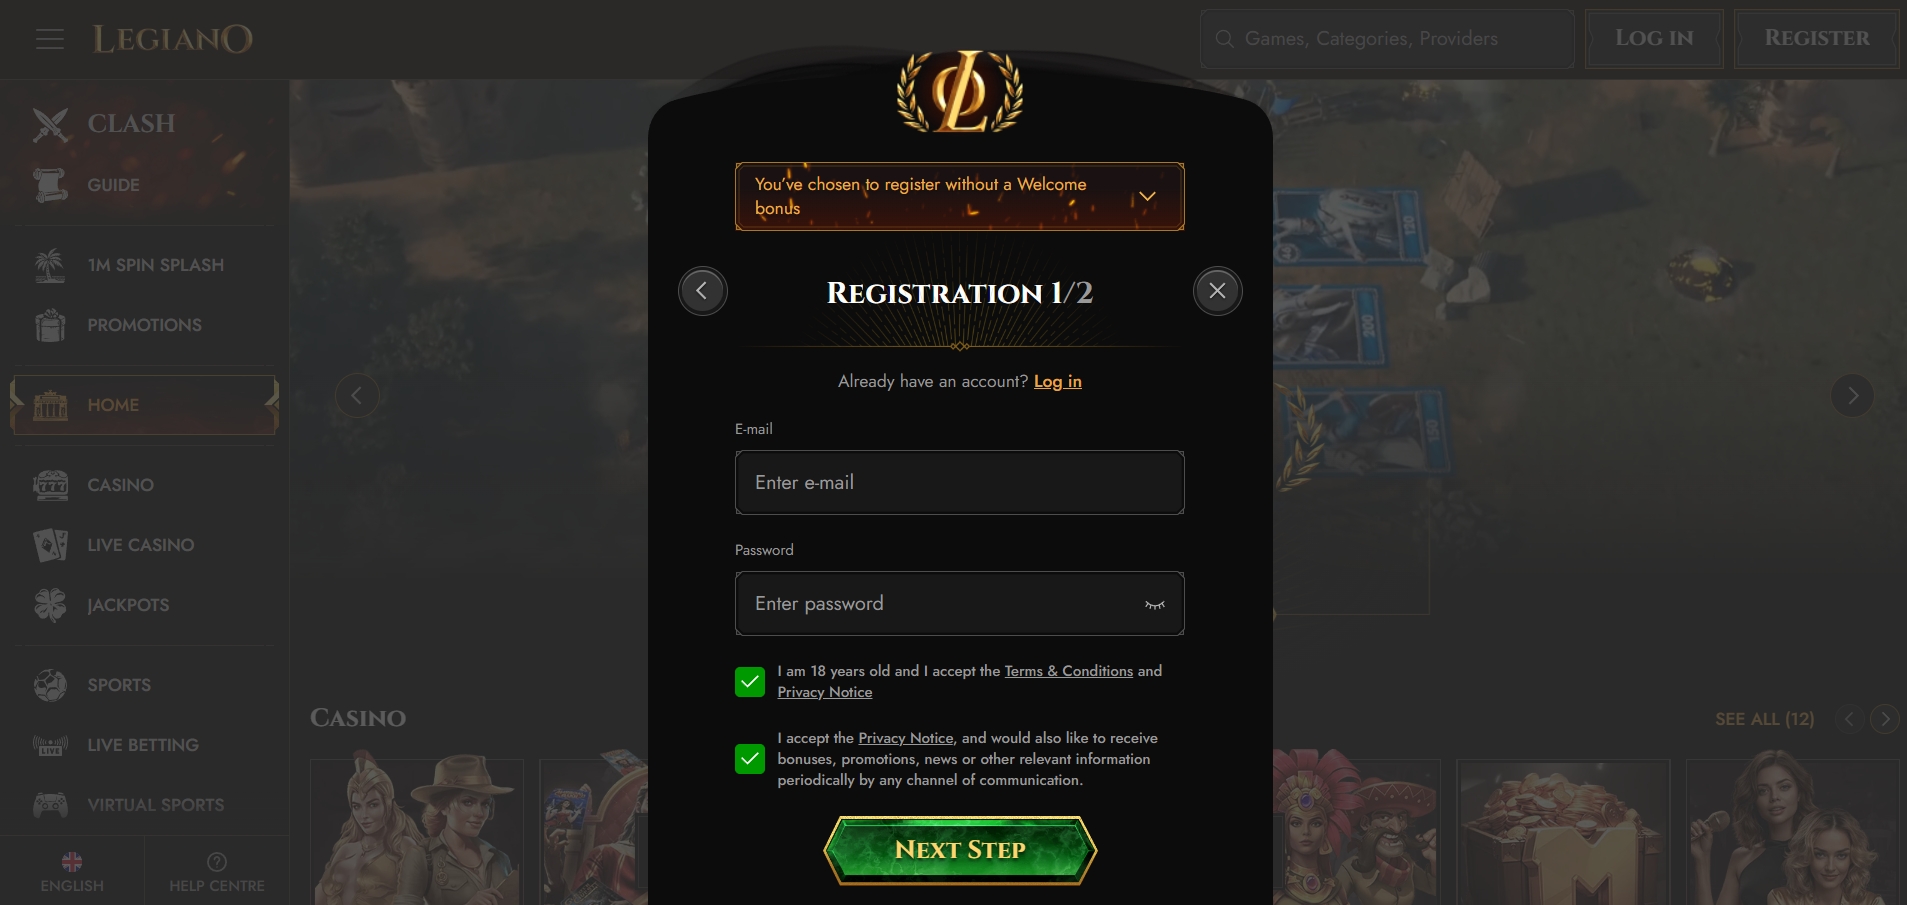Switch language via English flag icon
Image resolution: width=1907 pixels, height=905 pixels.
click(x=72, y=861)
